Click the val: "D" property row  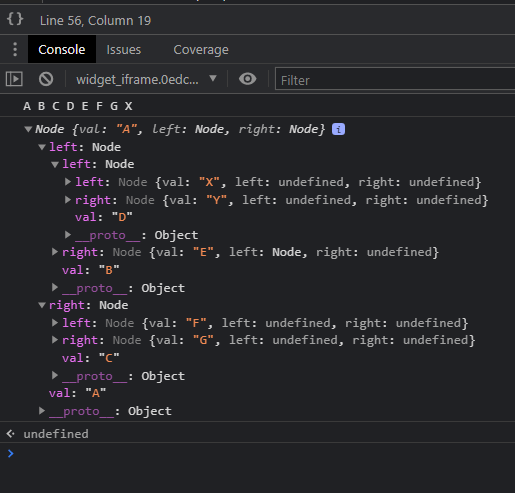tap(104, 217)
